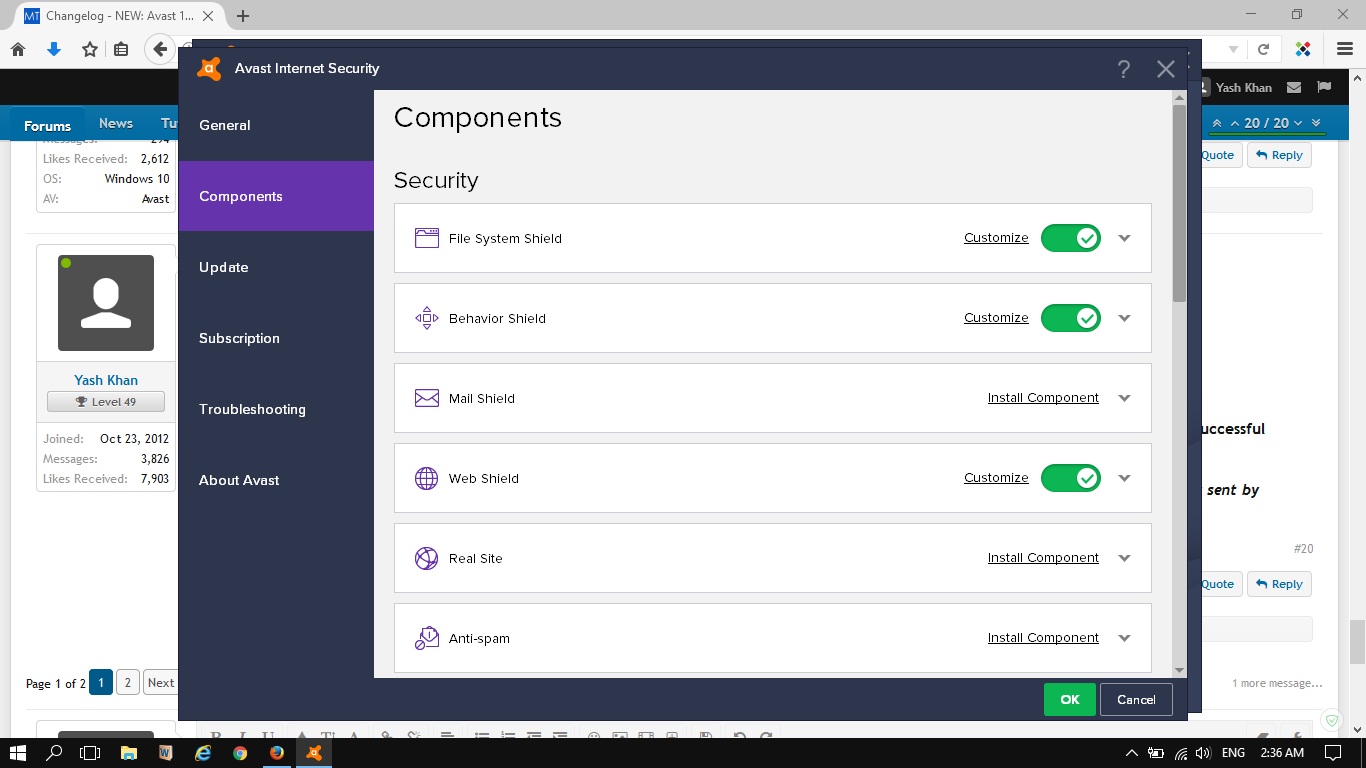
Task: Click the Avast scrollbar down arrow
Action: point(1179,670)
